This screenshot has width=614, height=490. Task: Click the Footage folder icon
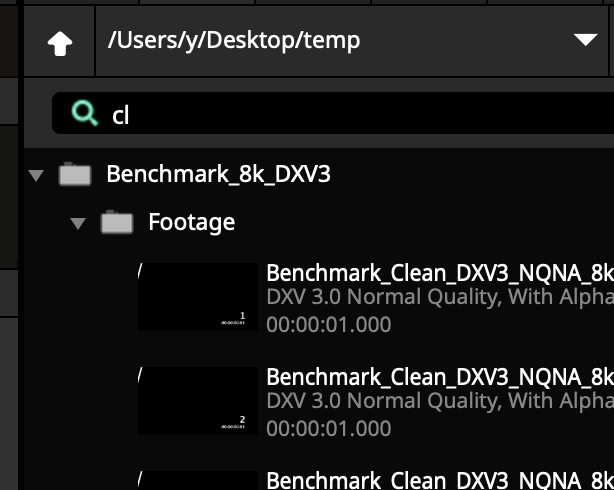(117, 222)
